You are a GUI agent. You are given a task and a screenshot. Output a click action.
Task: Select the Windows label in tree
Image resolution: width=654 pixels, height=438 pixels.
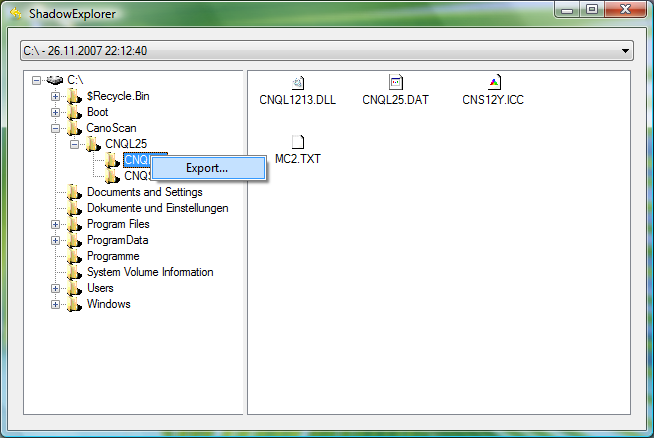coord(108,304)
